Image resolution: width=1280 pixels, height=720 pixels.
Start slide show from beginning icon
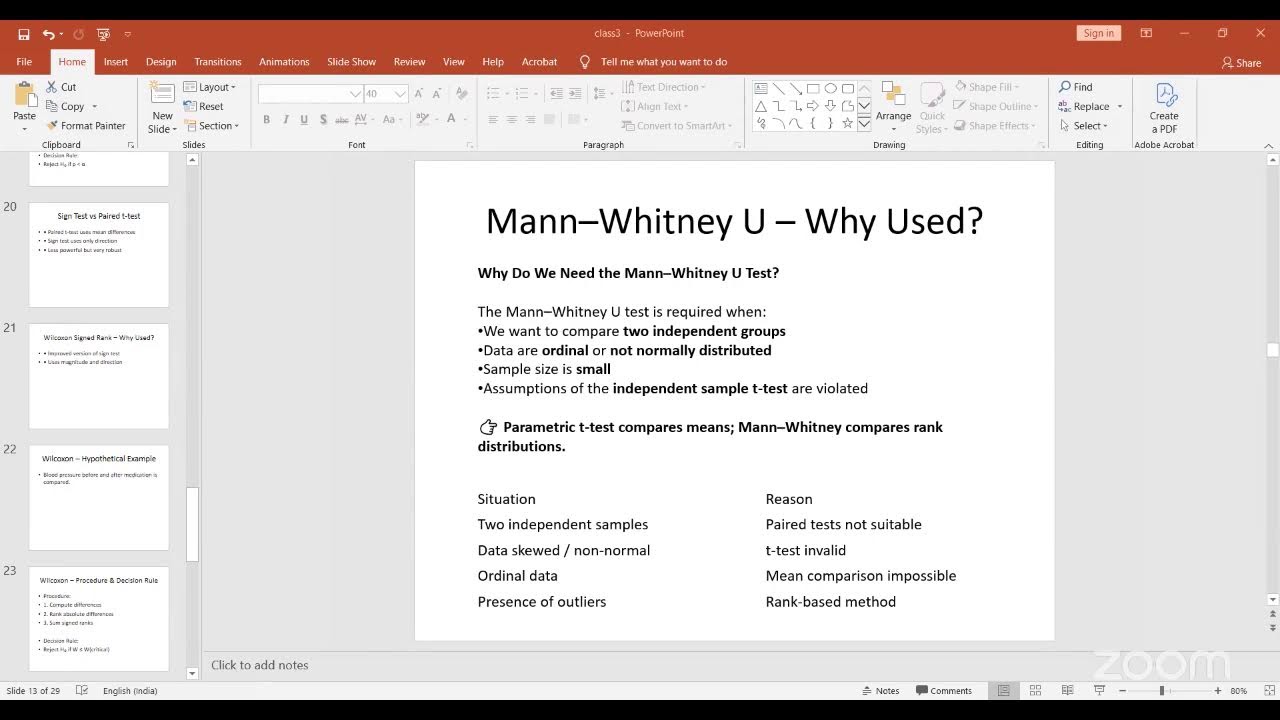103,34
